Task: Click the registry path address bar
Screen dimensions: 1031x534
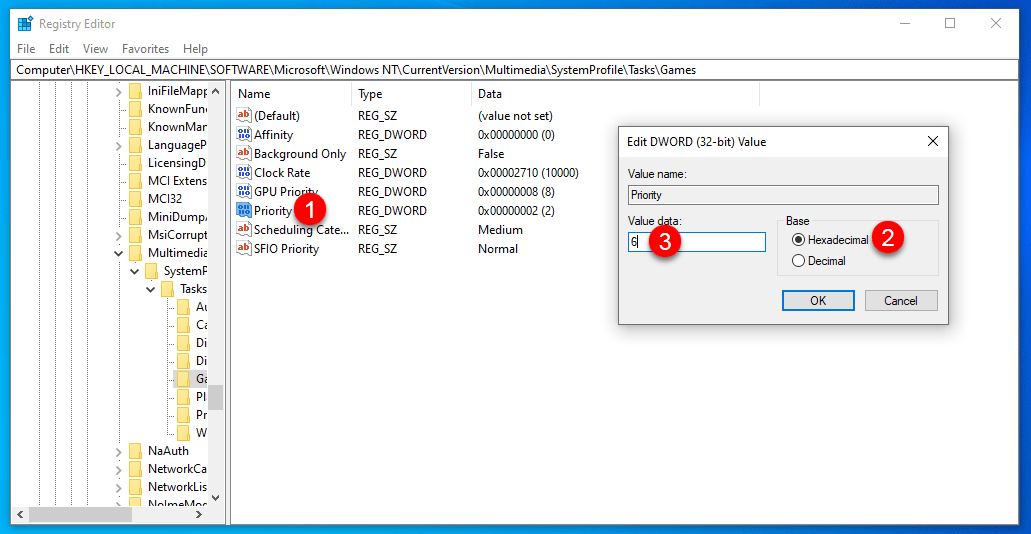Action: point(516,69)
